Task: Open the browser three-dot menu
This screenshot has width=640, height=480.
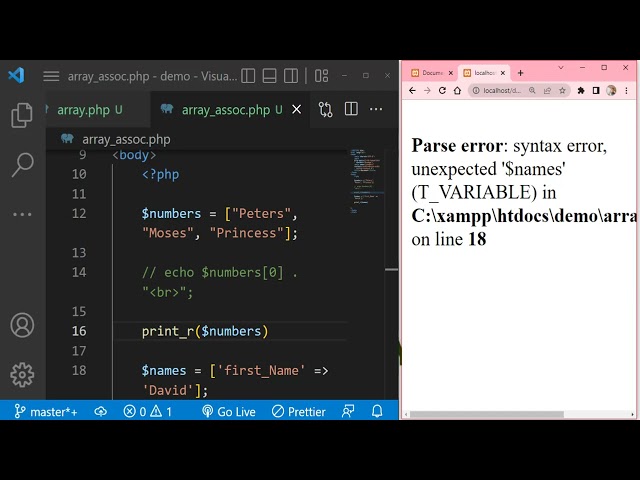Action: [x=627, y=91]
